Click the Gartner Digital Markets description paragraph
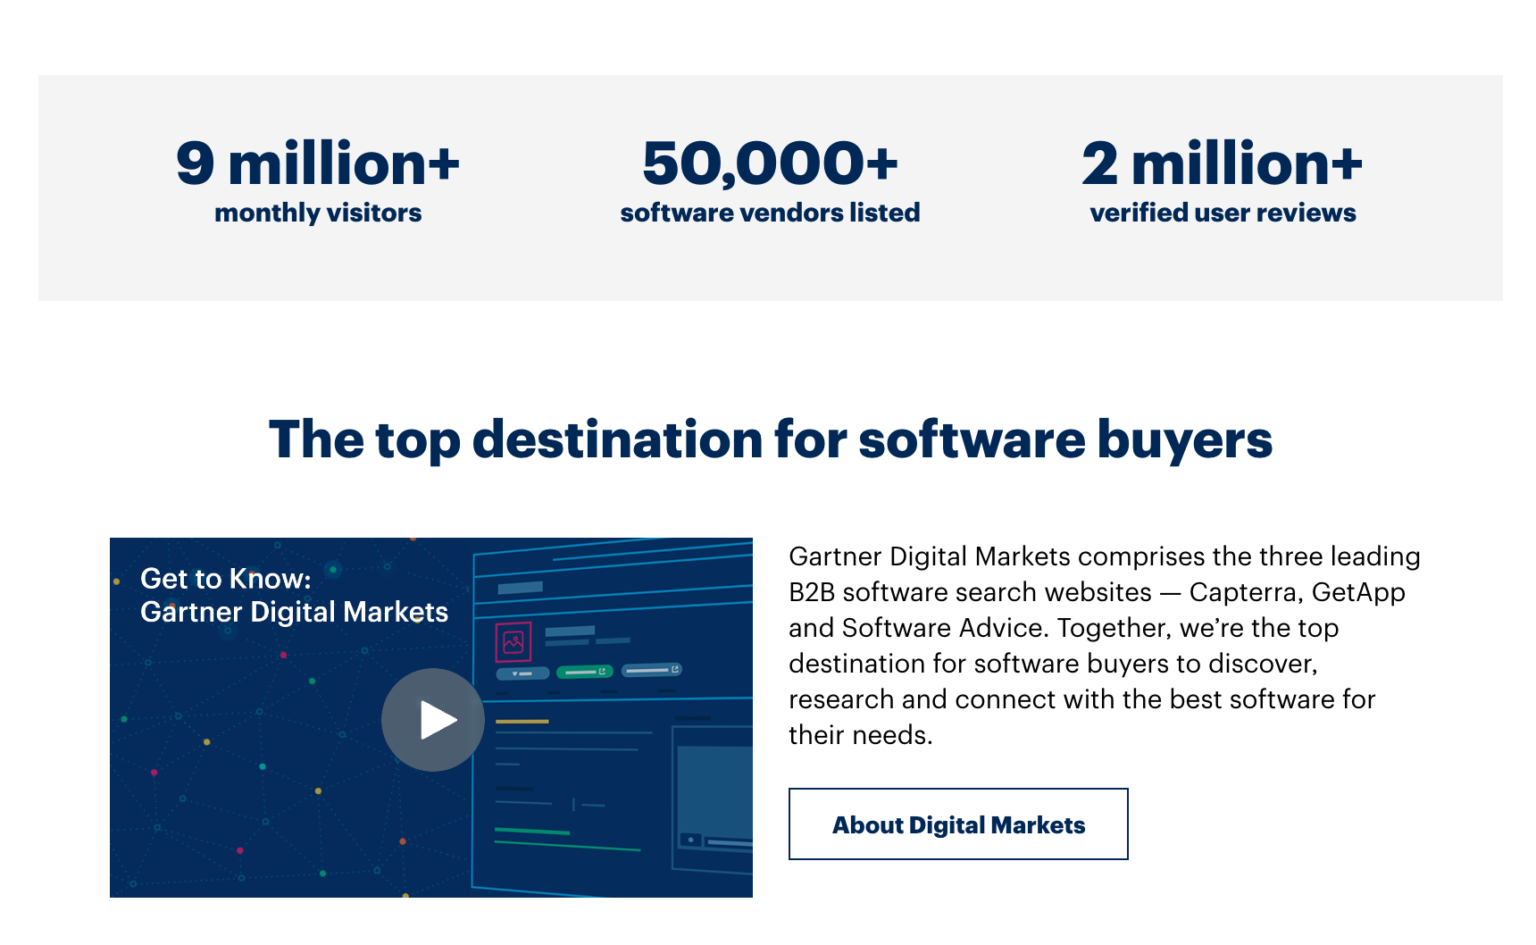Screen dimensions: 1536x945 pyautogui.click(x=1104, y=645)
